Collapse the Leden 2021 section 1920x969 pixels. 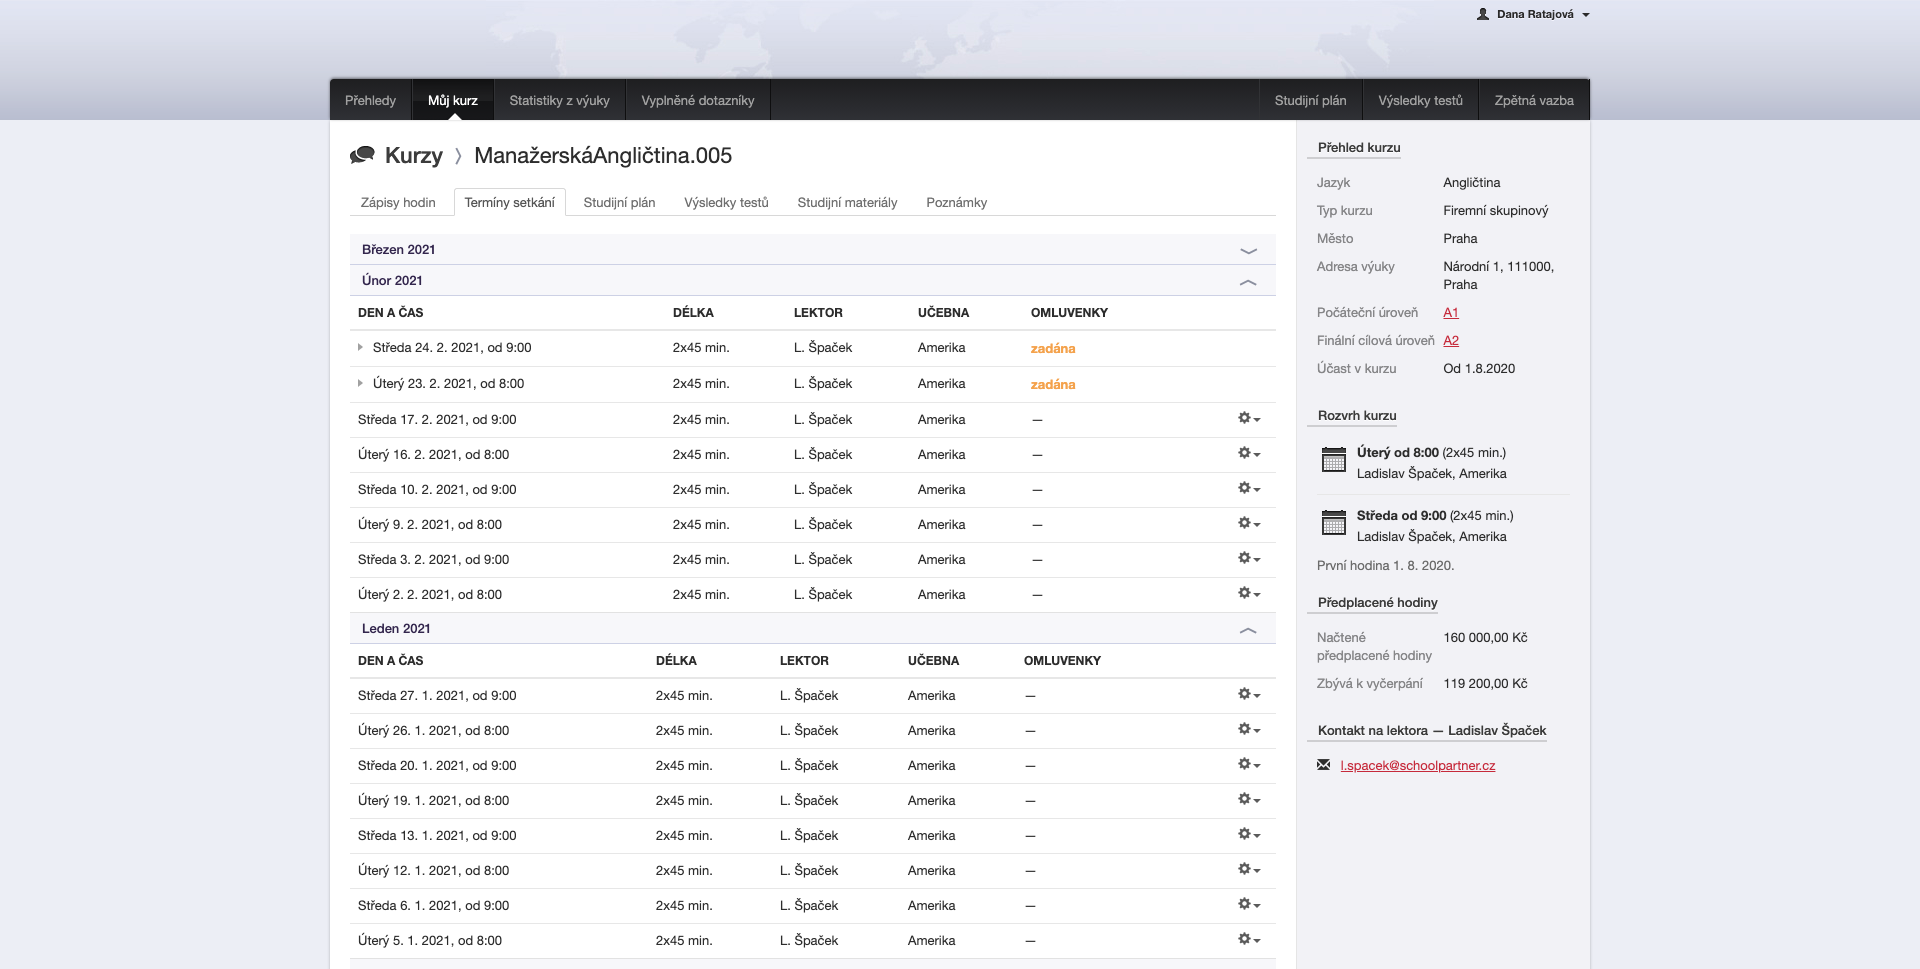pos(1248,630)
